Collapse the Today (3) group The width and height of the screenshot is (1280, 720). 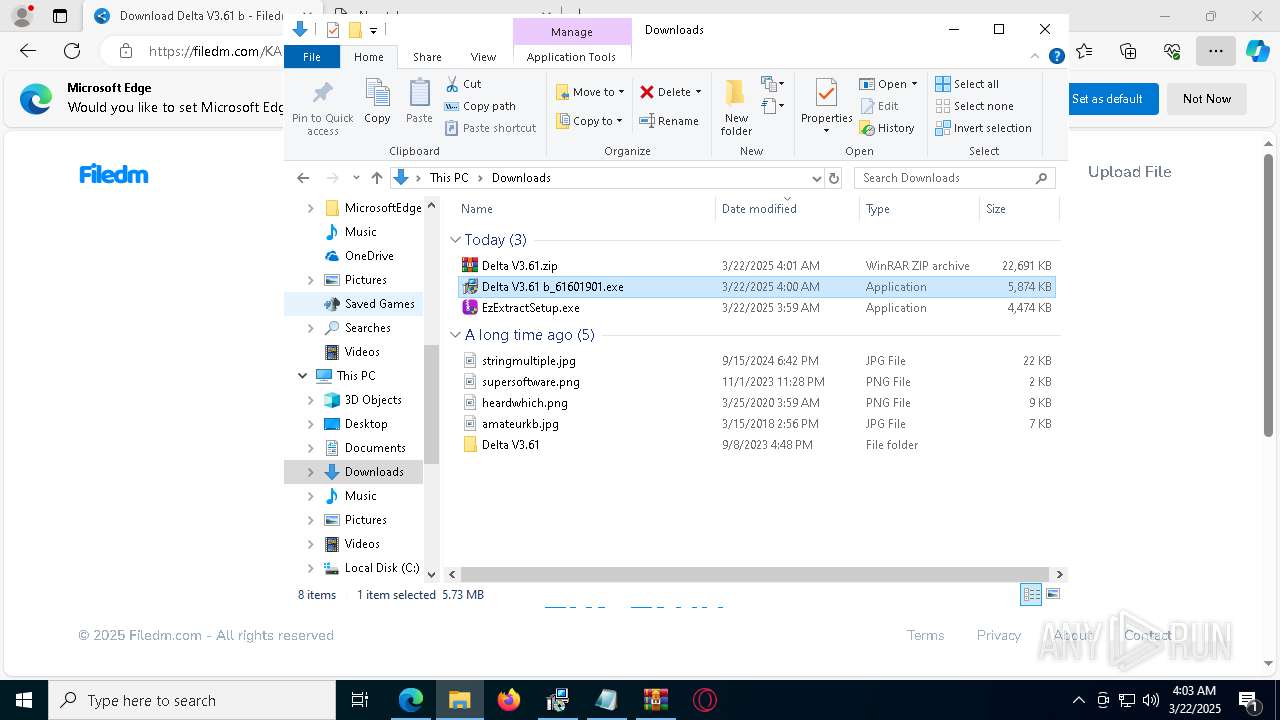(455, 240)
